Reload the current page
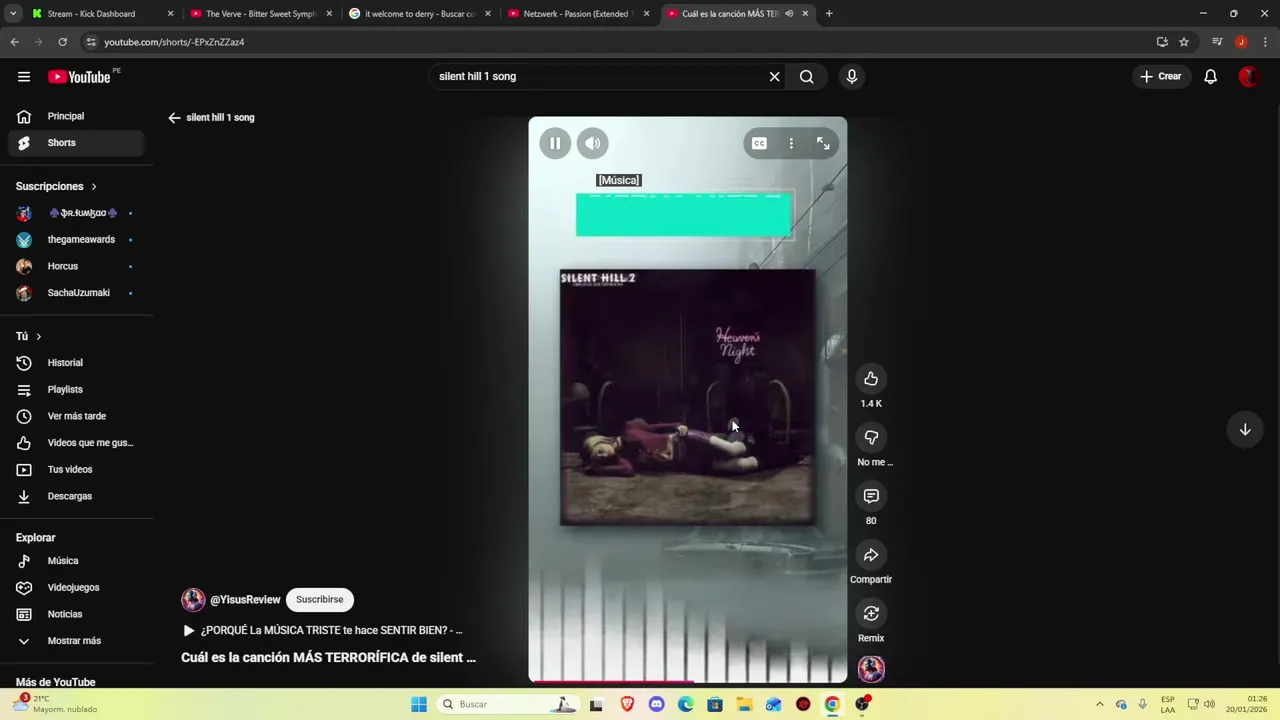 (62, 42)
